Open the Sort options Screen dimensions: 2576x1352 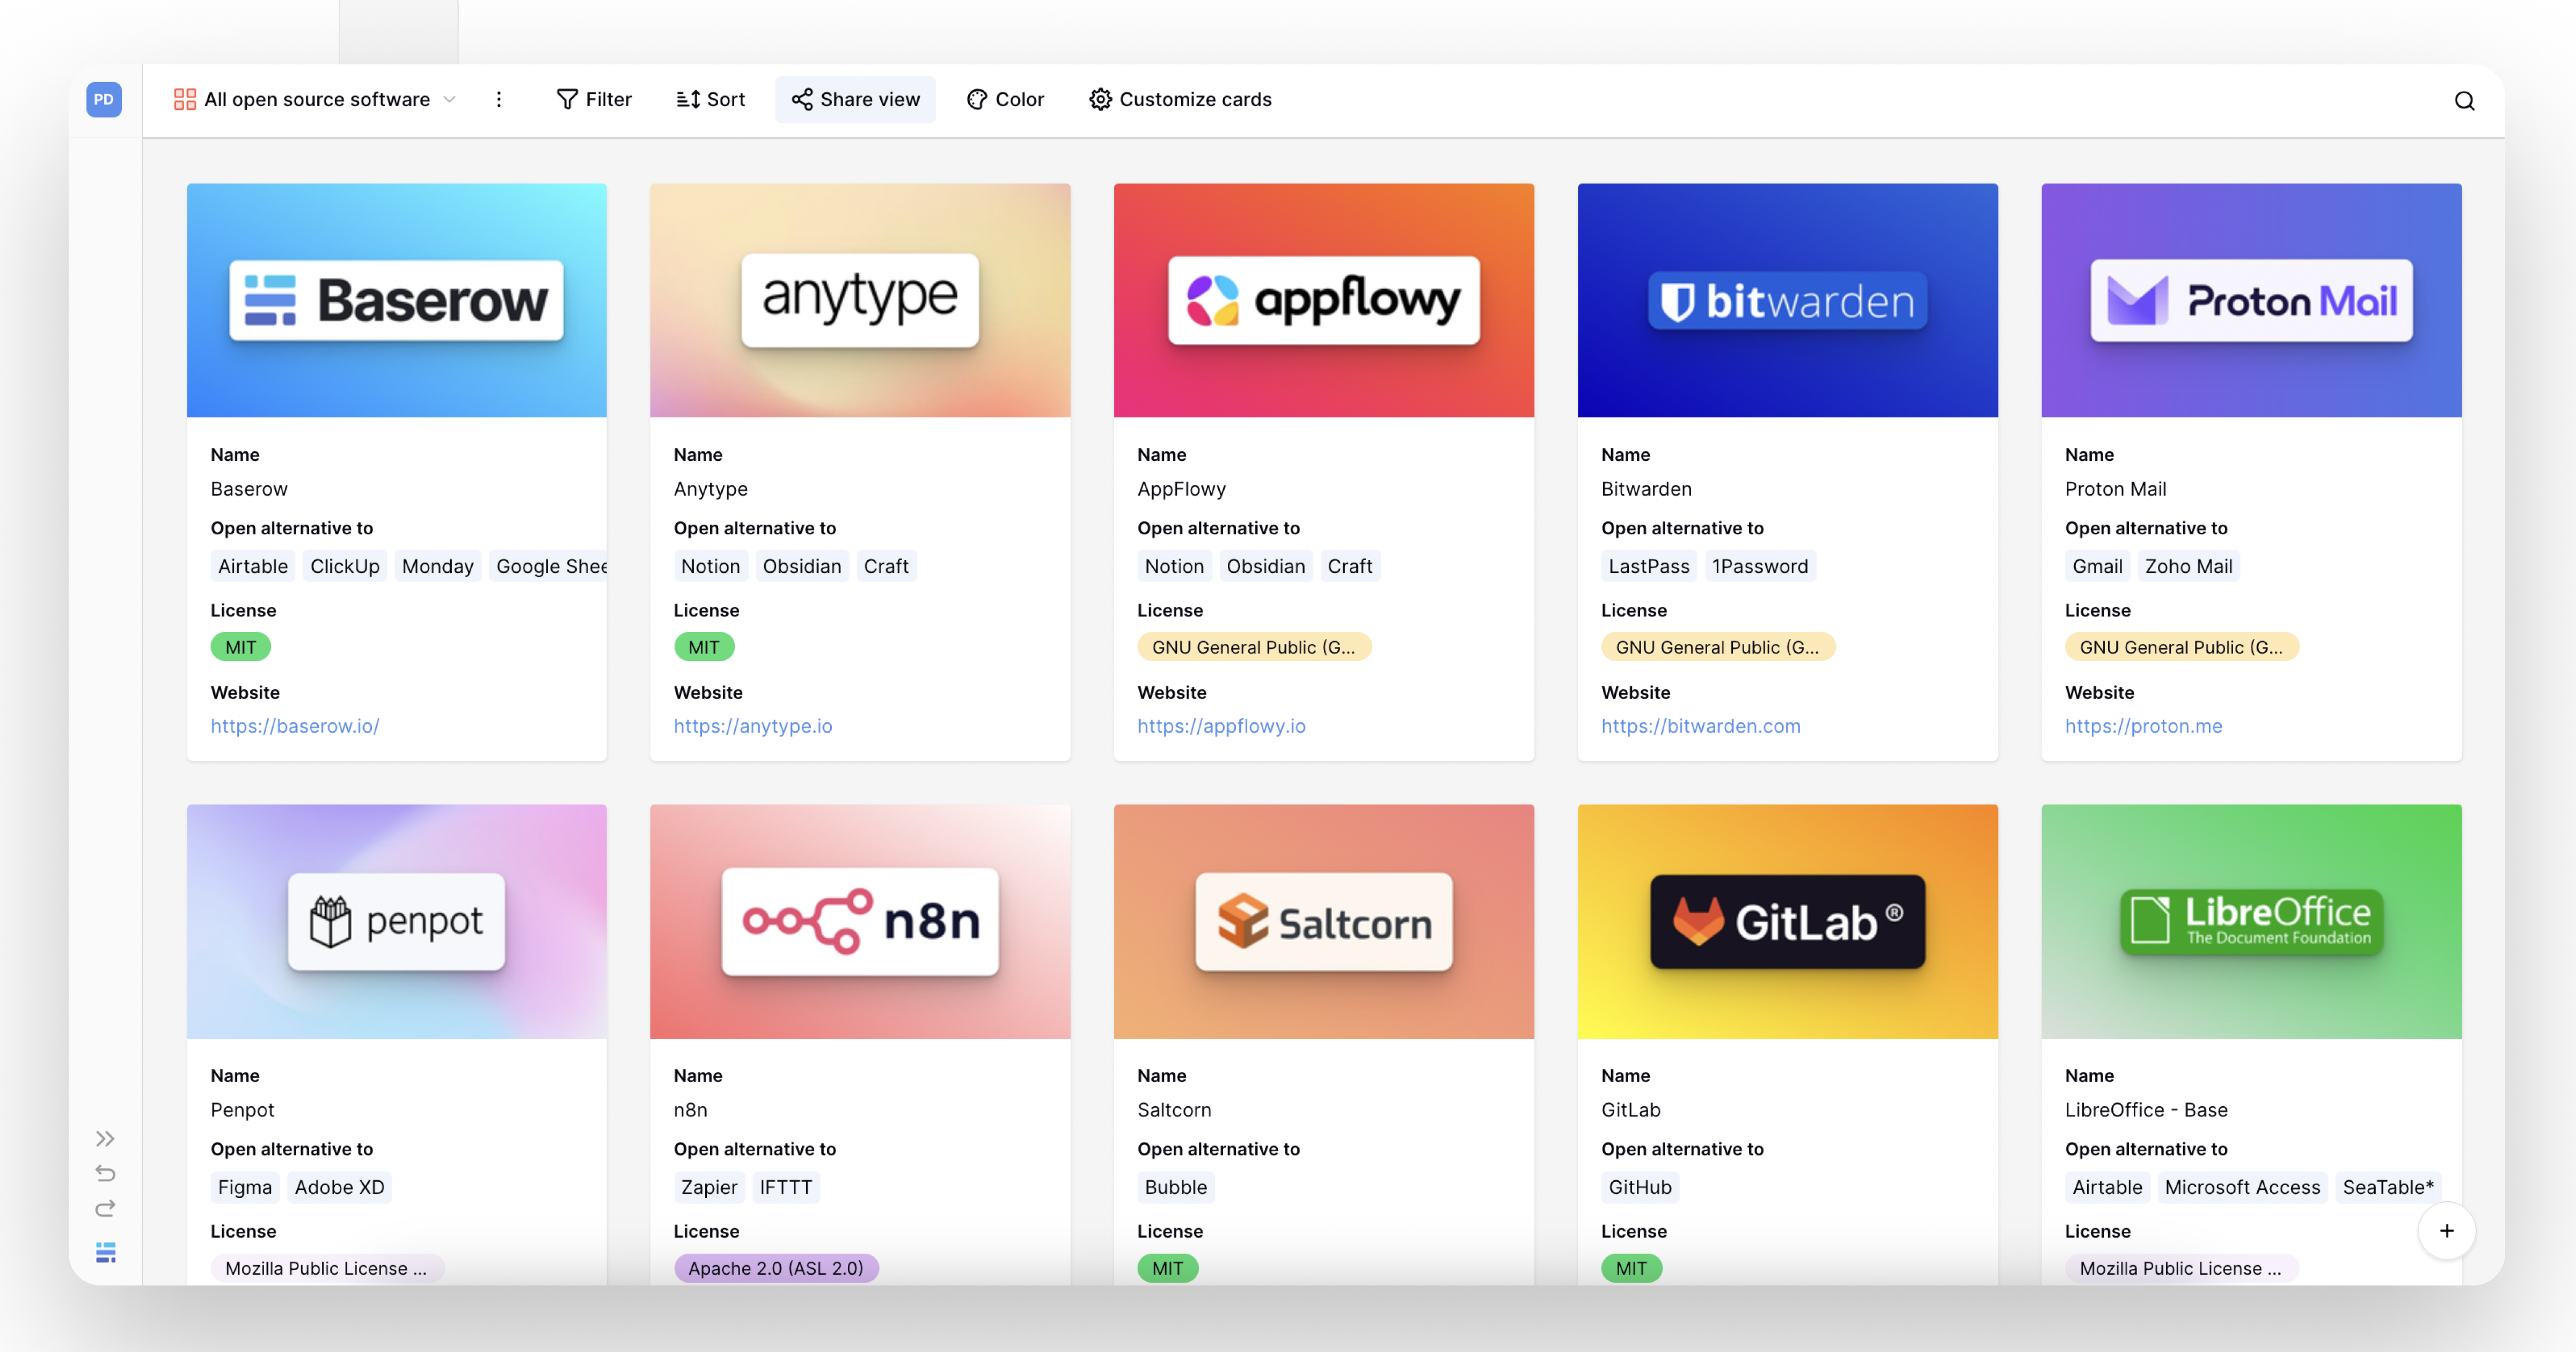coord(710,99)
